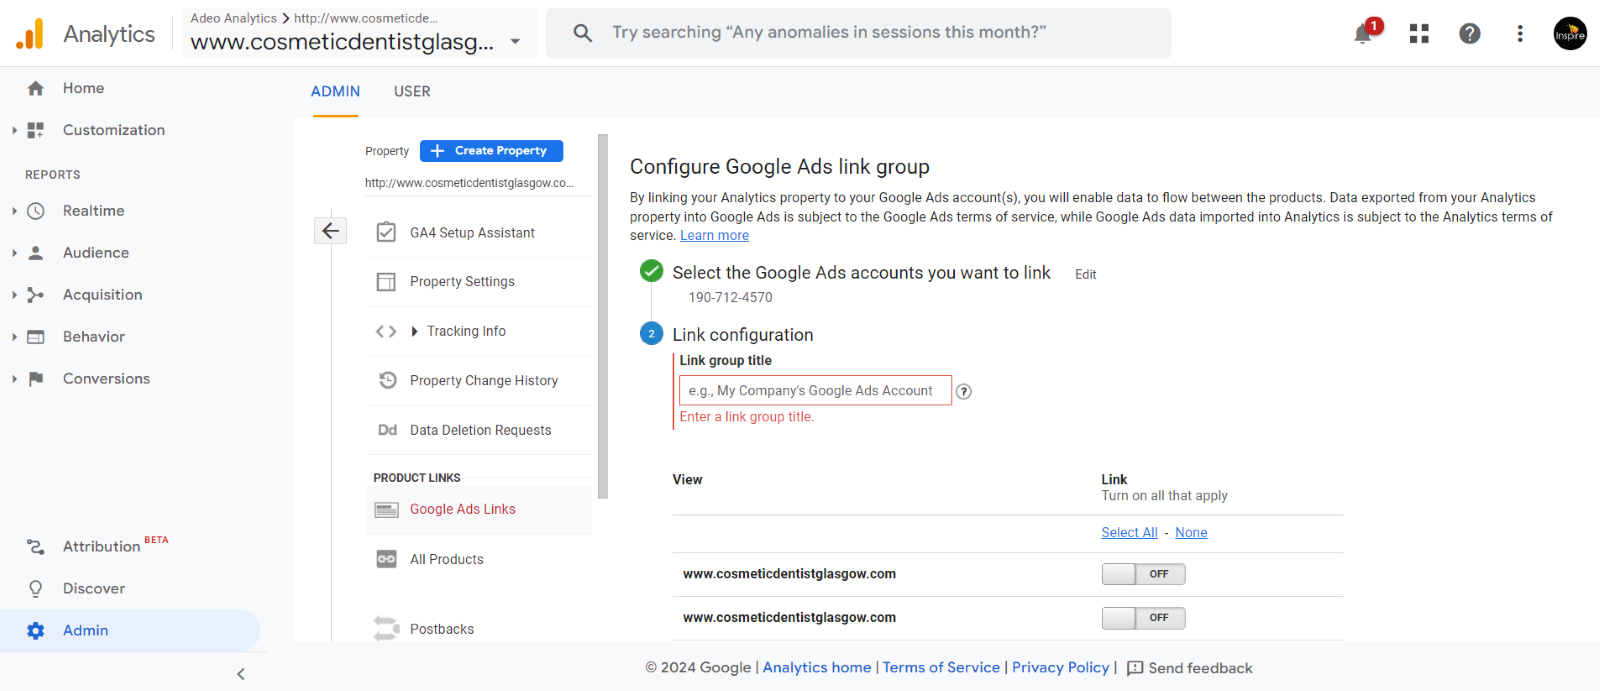This screenshot has width=1600, height=691.
Task: Click the account ID 190-712-4570
Action: [730, 298]
